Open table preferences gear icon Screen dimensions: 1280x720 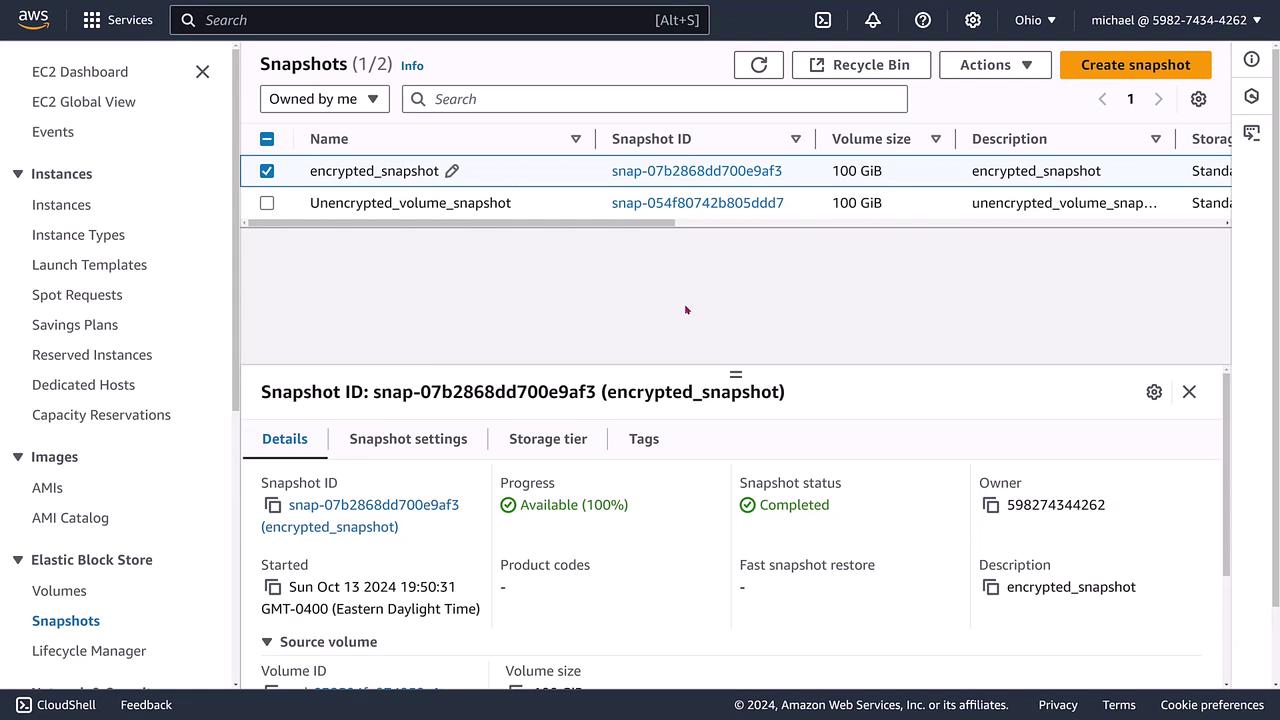point(1198,99)
